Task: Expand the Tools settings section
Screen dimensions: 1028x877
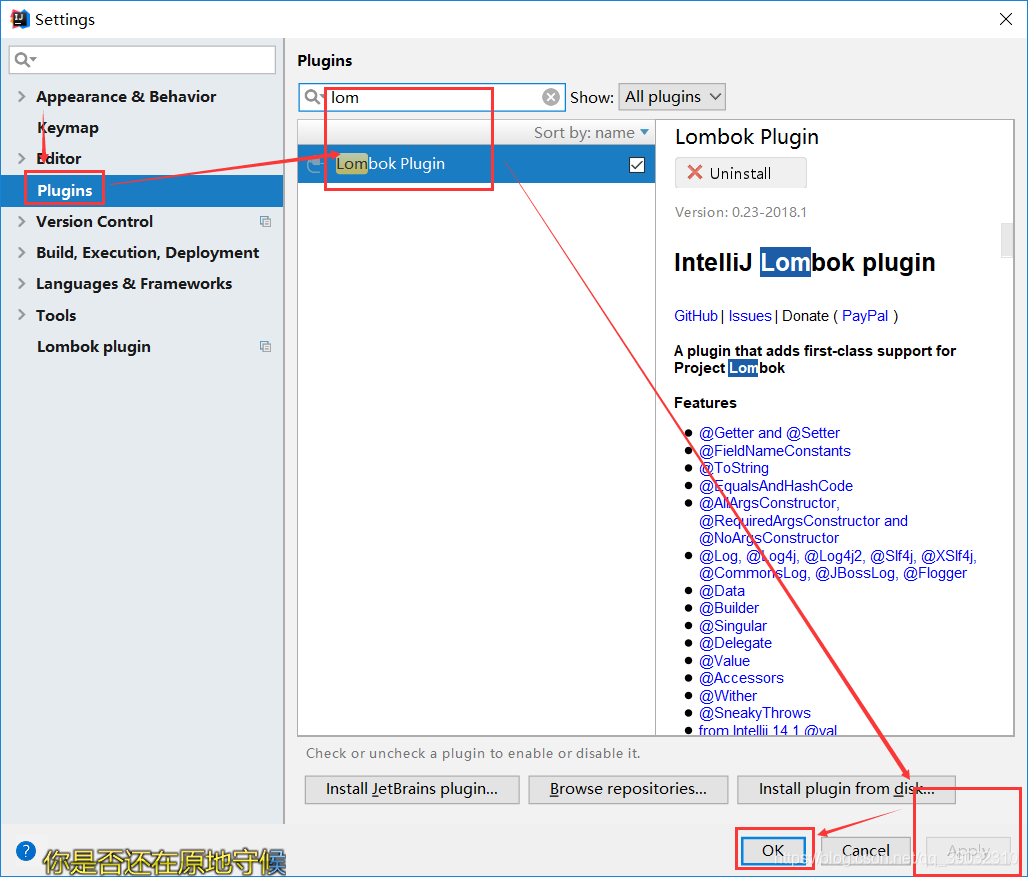Action: (x=22, y=315)
